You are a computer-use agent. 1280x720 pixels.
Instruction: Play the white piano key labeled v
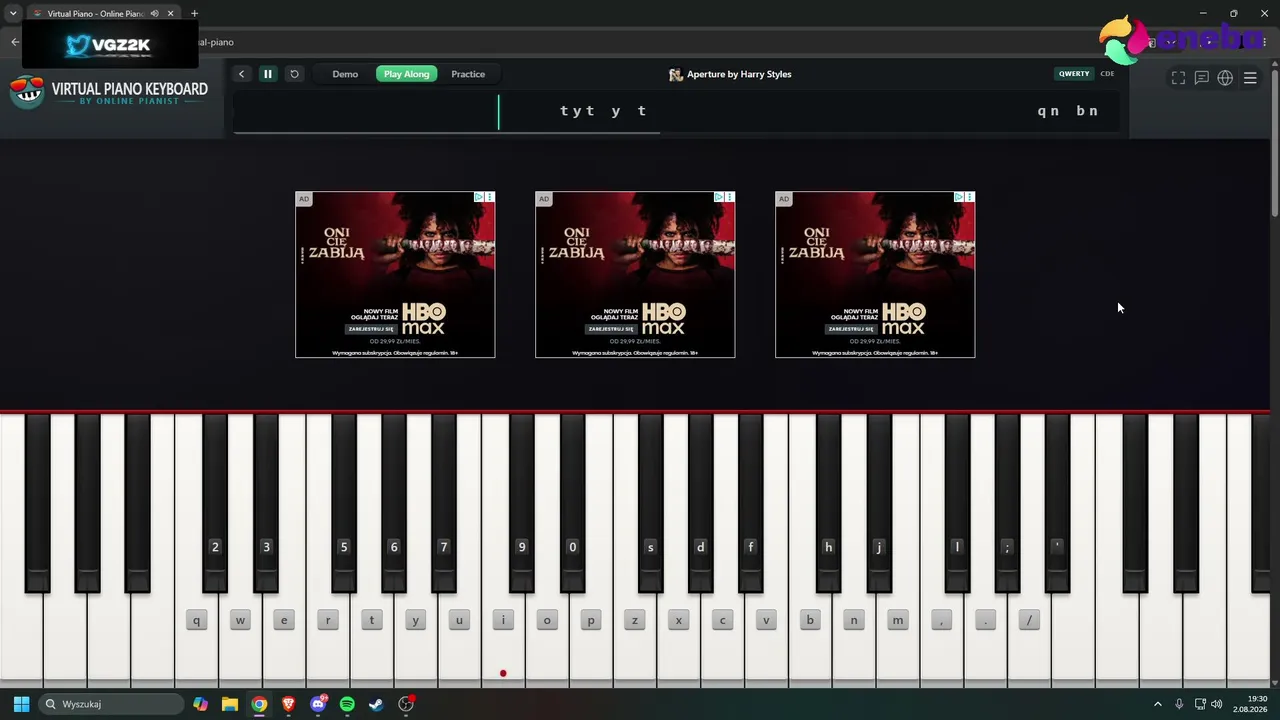click(767, 620)
